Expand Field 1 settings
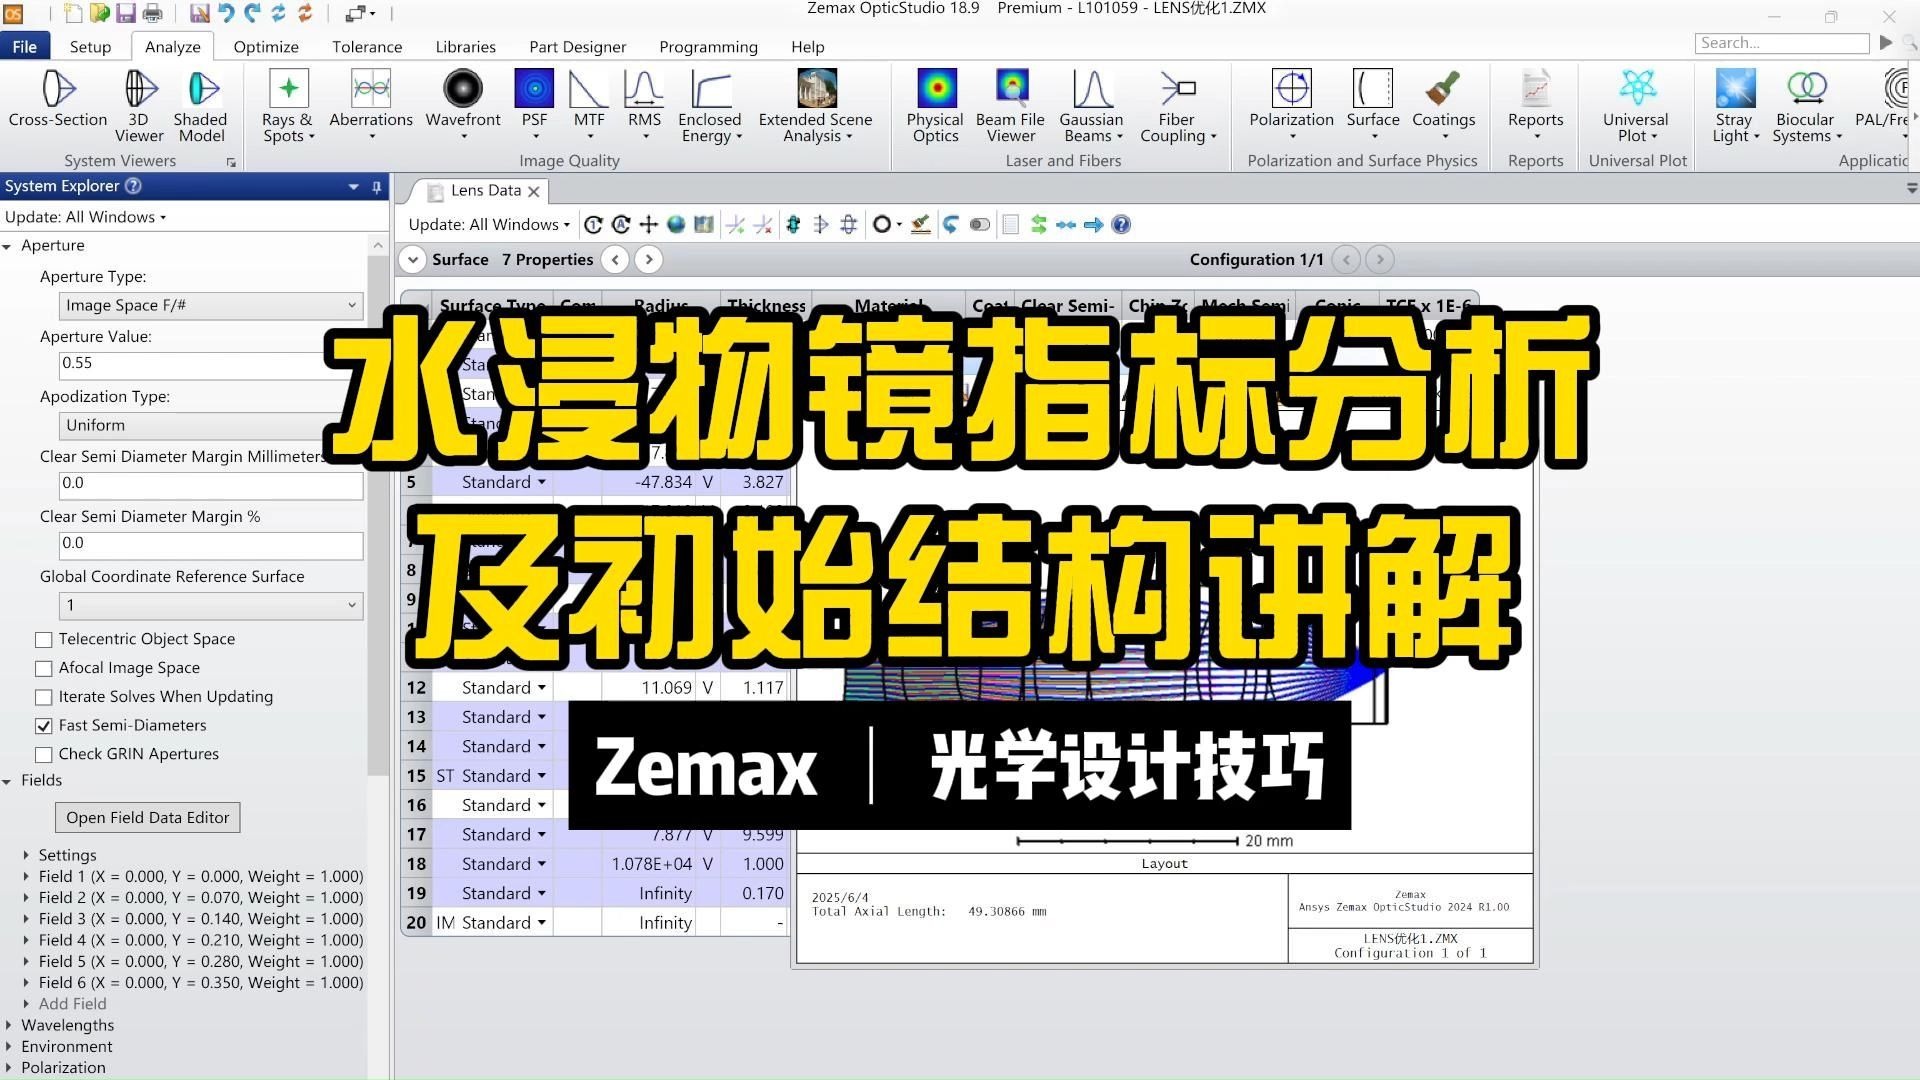Image resolution: width=1920 pixels, height=1080 pixels. tap(27, 876)
